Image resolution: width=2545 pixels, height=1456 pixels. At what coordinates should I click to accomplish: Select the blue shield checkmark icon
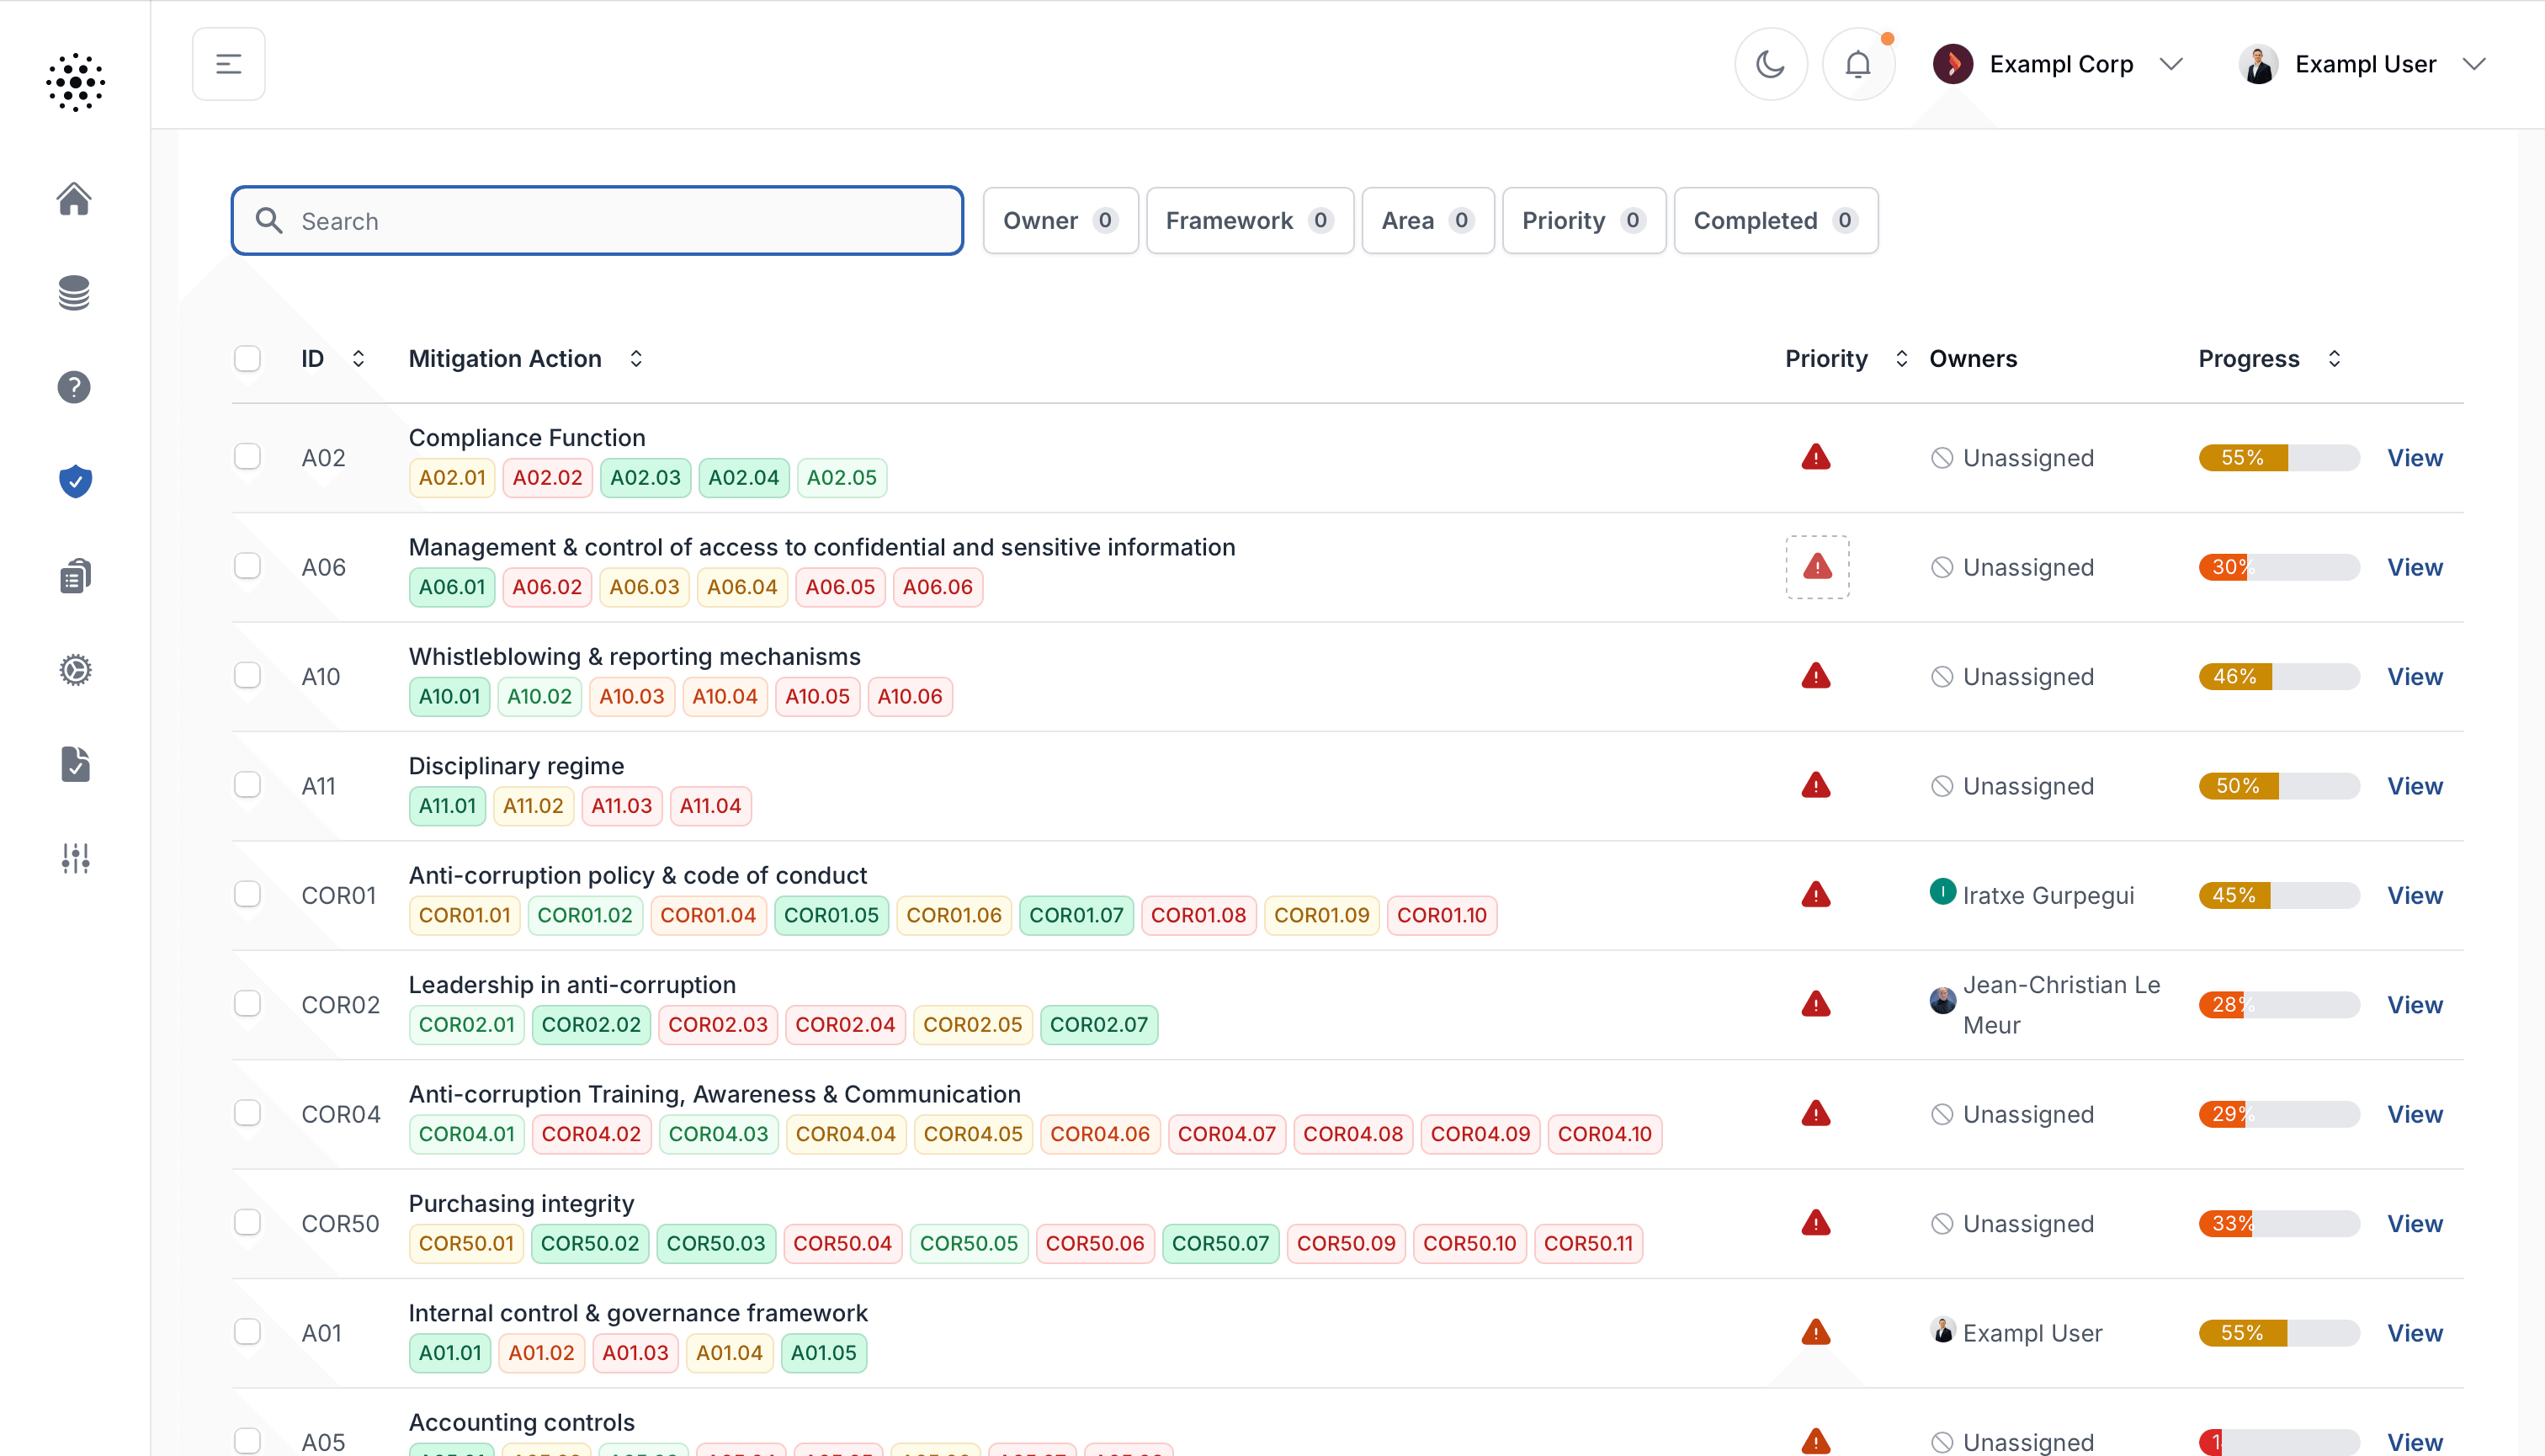[x=75, y=481]
